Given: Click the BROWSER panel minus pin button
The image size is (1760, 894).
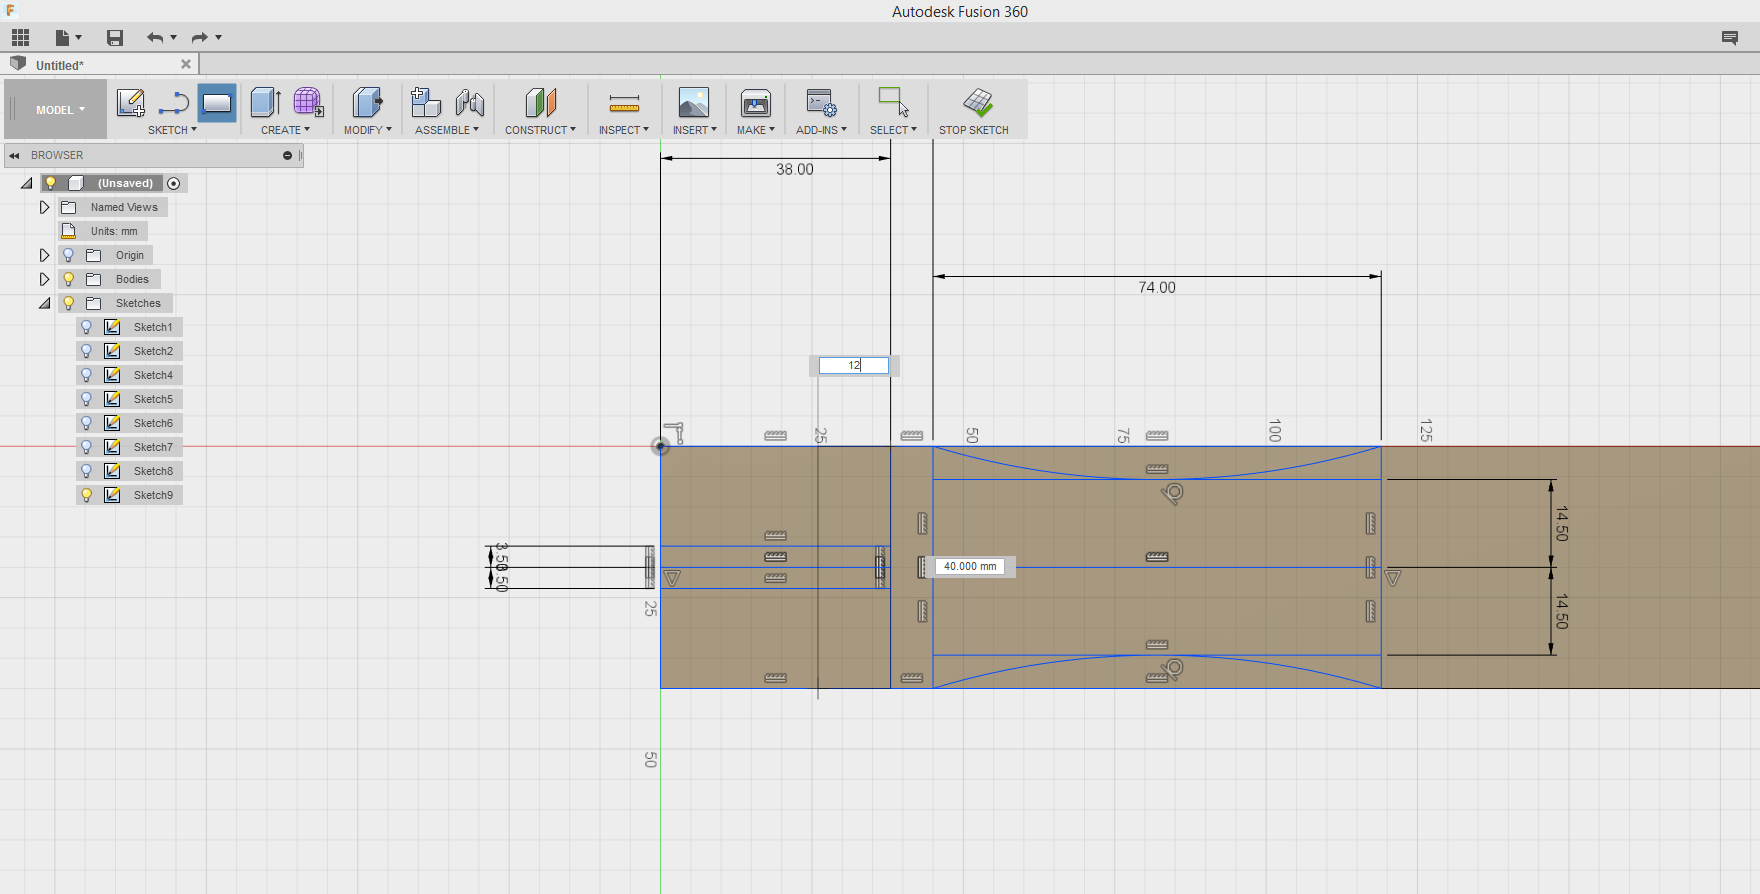Looking at the screenshot, I should pyautogui.click(x=287, y=155).
